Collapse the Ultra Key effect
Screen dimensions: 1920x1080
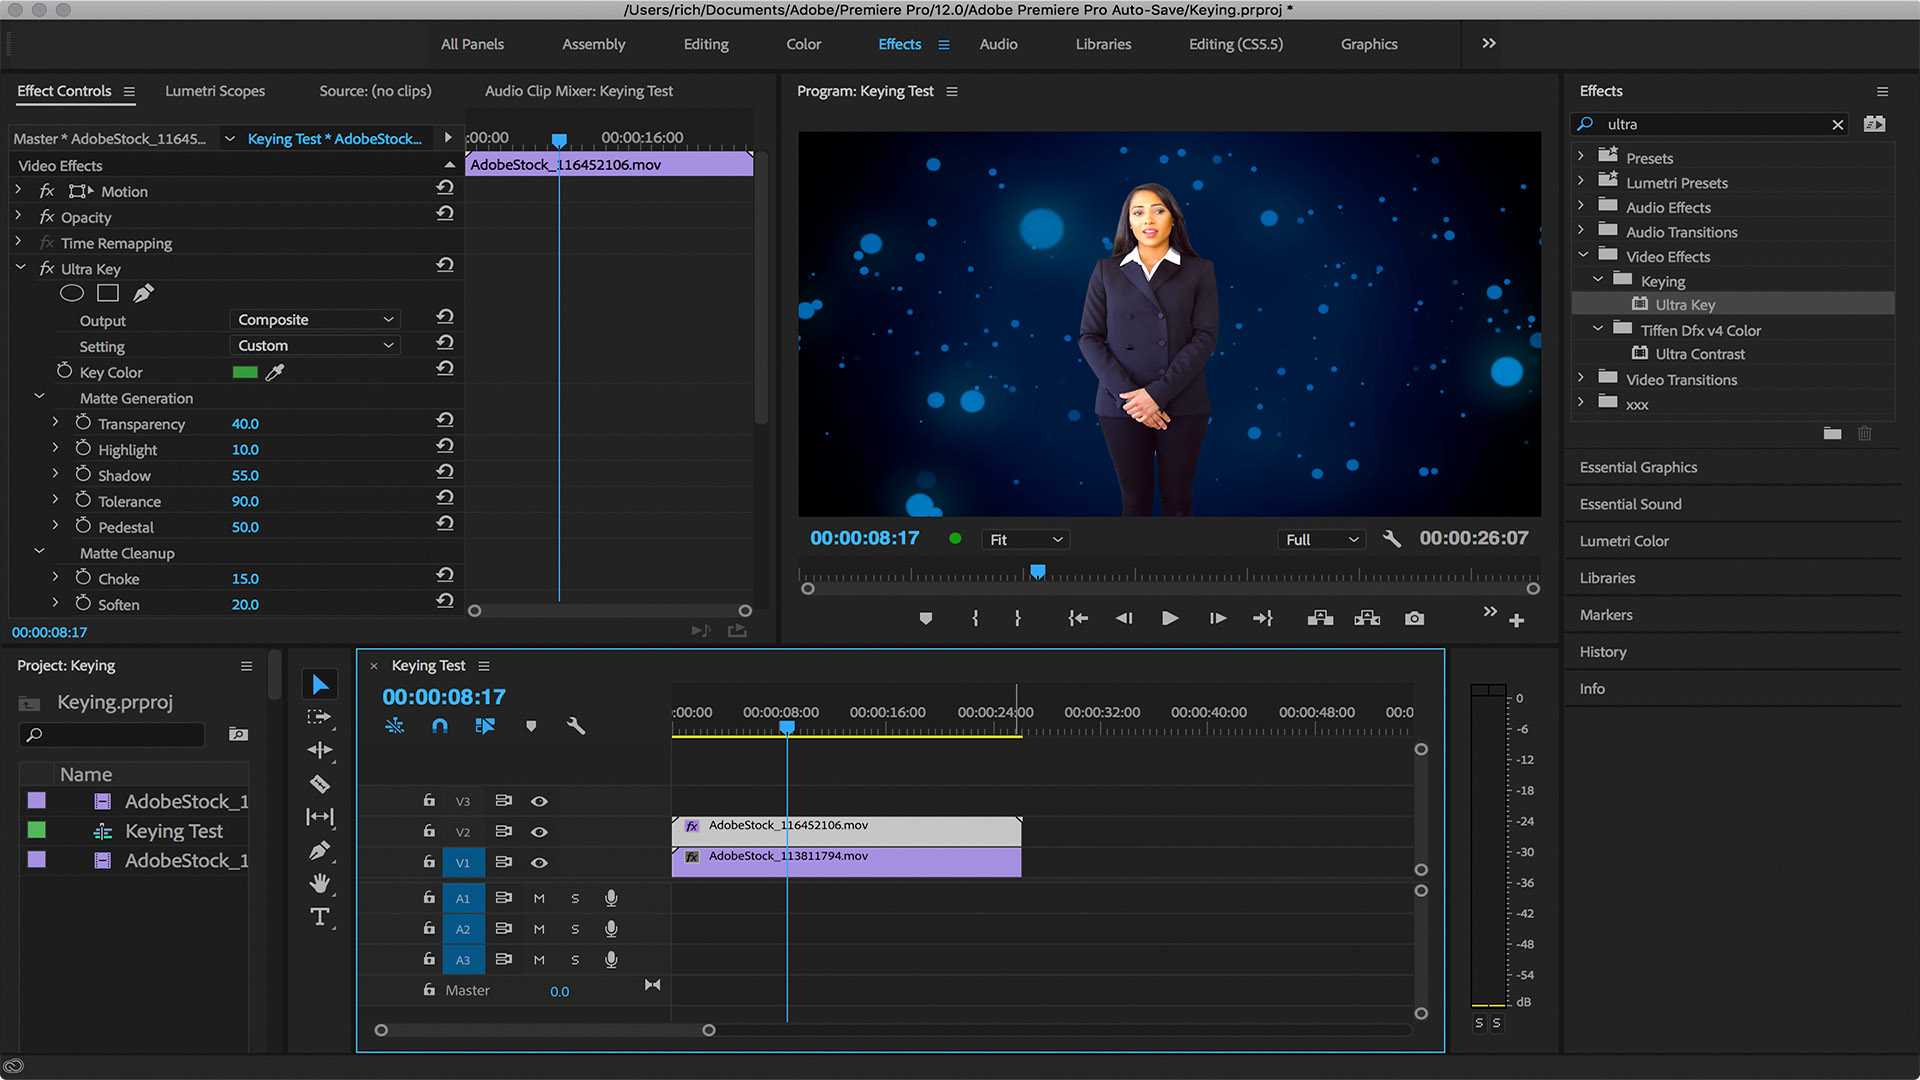[x=20, y=268]
